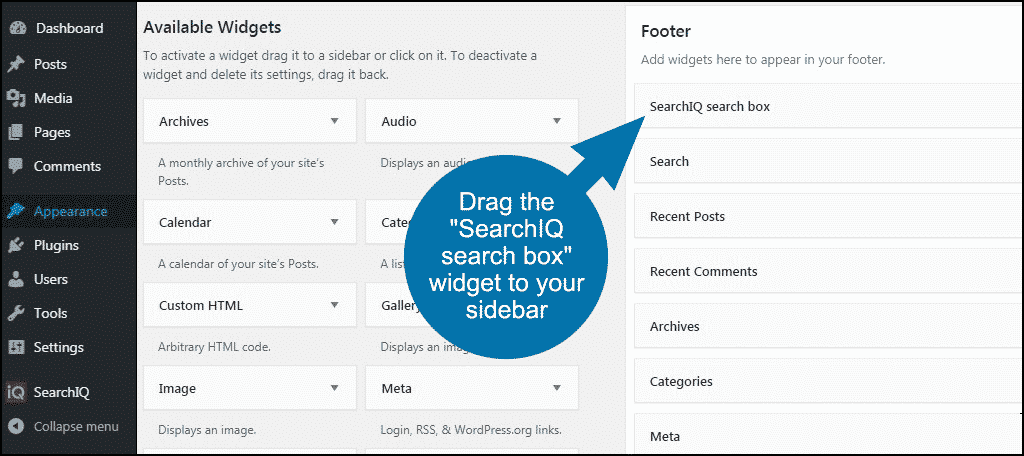Click the Plugins plug icon
The image size is (1024, 456).
[x=16, y=245]
